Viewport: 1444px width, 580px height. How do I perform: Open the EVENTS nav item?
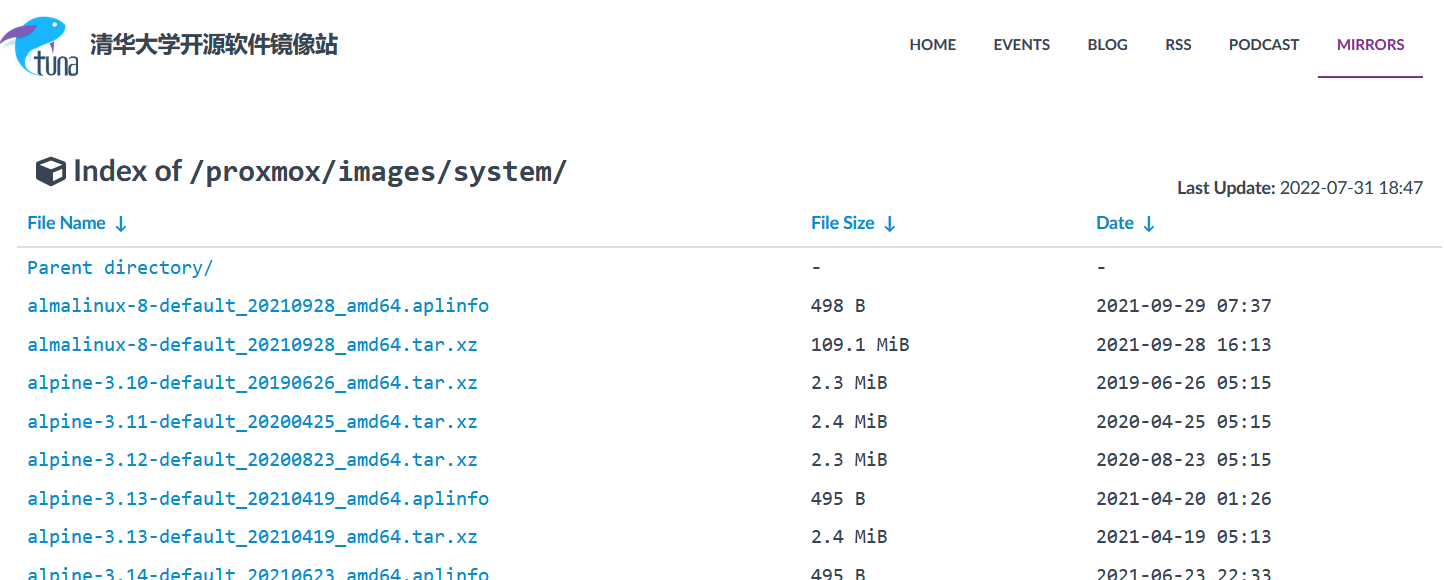[x=1022, y=45]
